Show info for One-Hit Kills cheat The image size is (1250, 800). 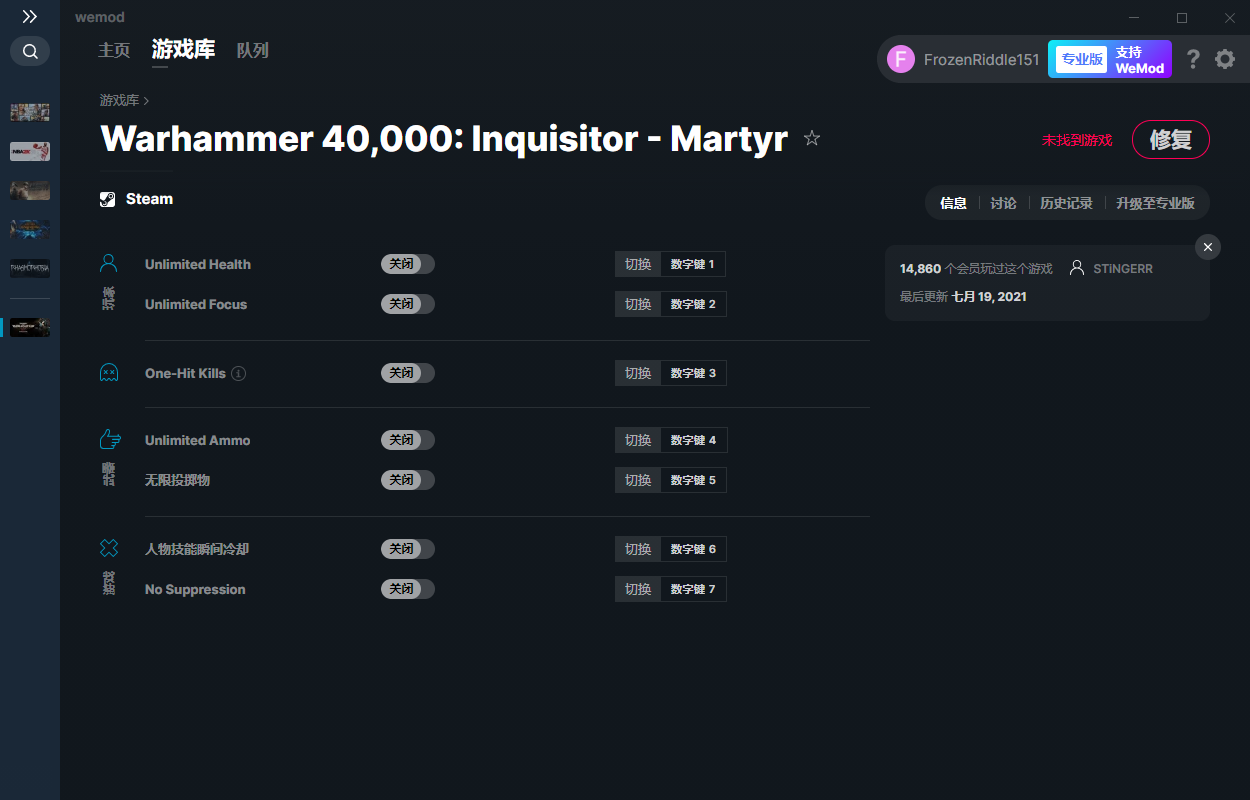tap(239, 373)
